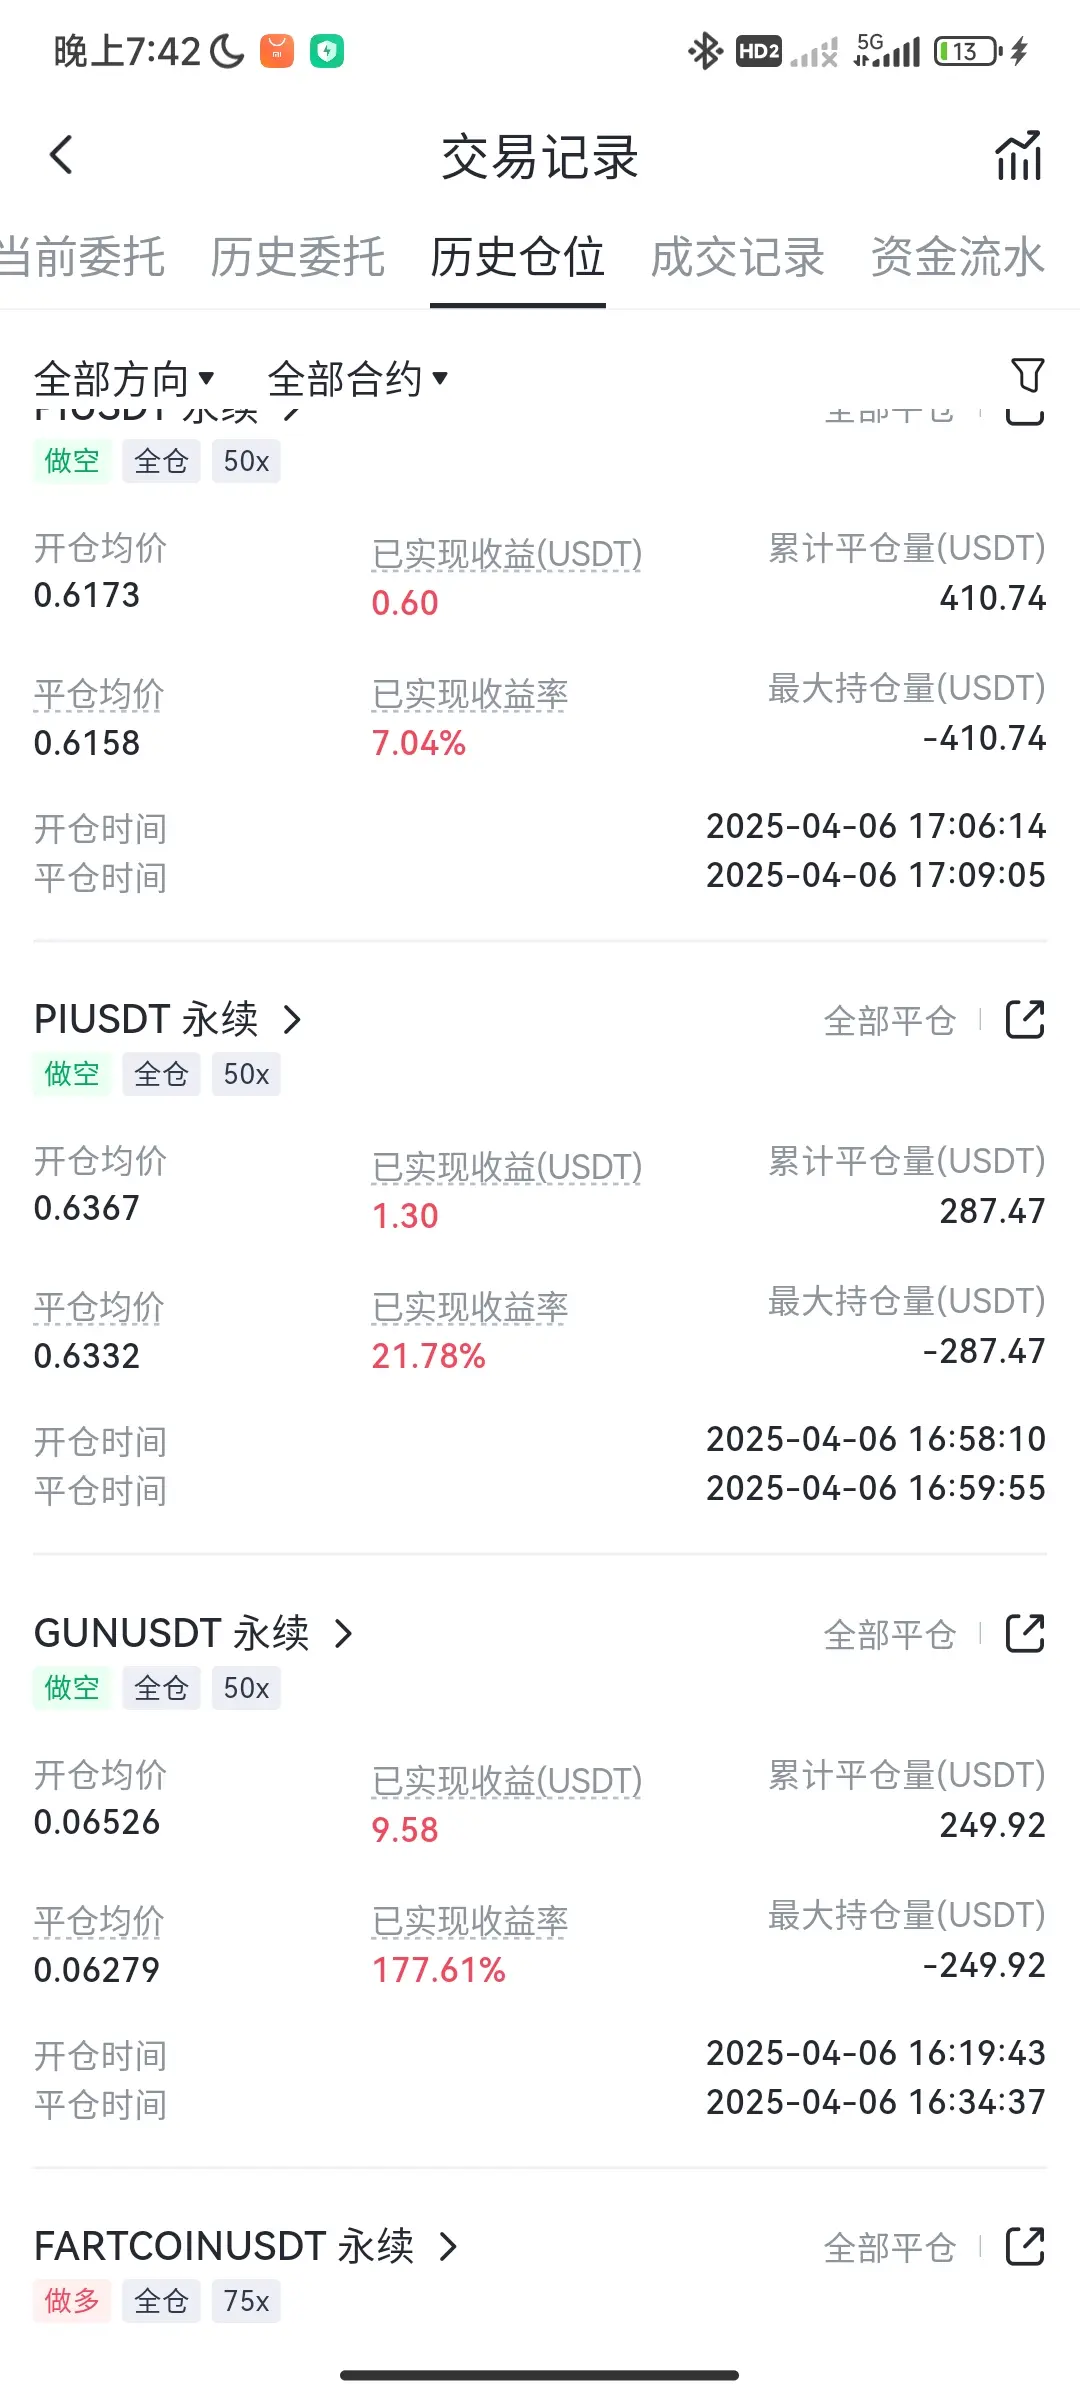Share the GUNUSDT position record
Viewport: 1080px width, 2400px height.
click(x=1025, y=1634)
